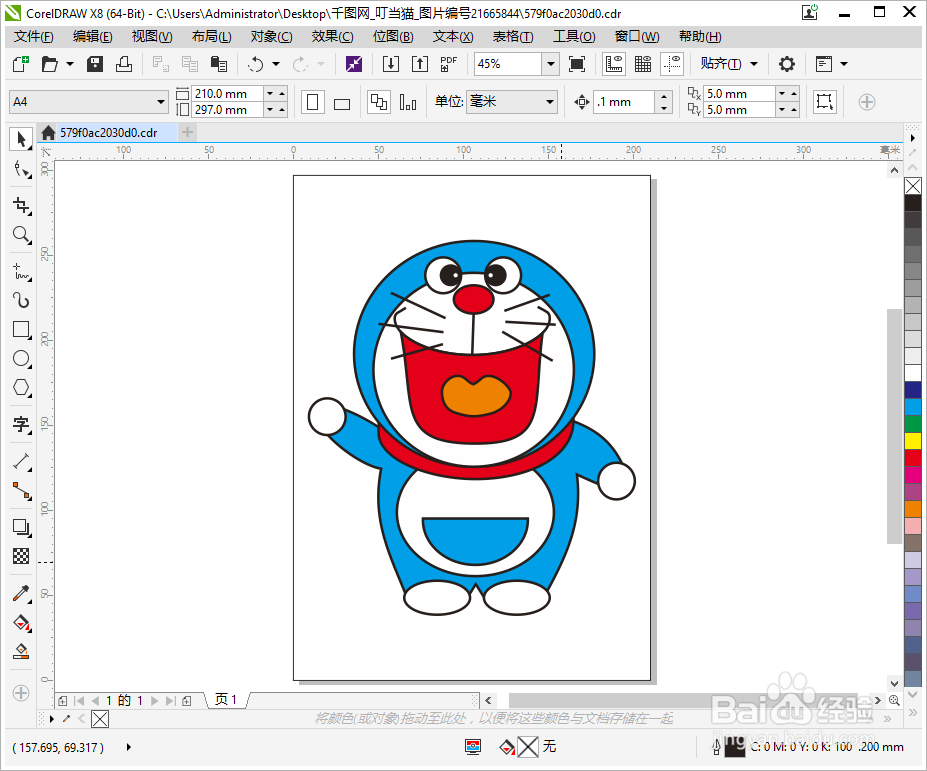Image resolution: width=927 pixels, height=771 pixels.
Task: Pick the red swatch in palette
Action: tap(913, 458)
